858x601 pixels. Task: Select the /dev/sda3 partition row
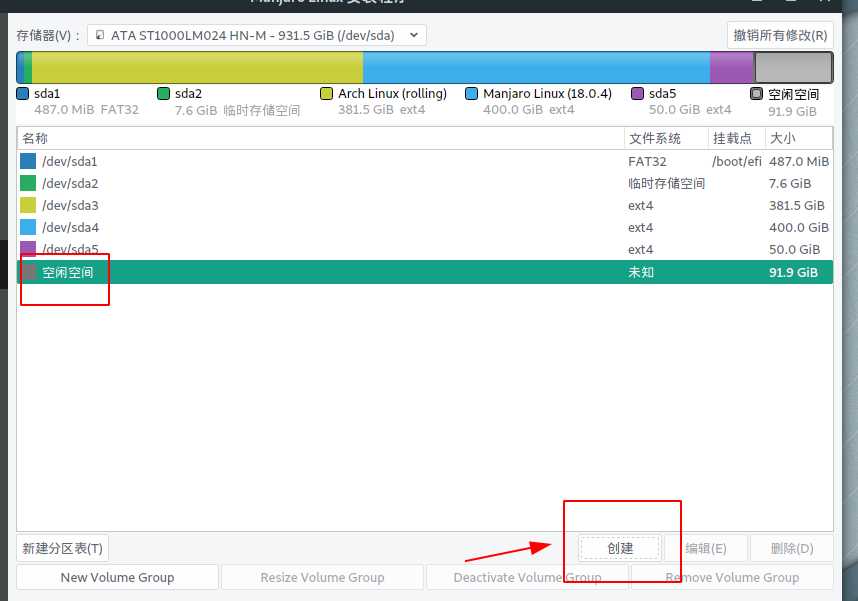(425, 205)
